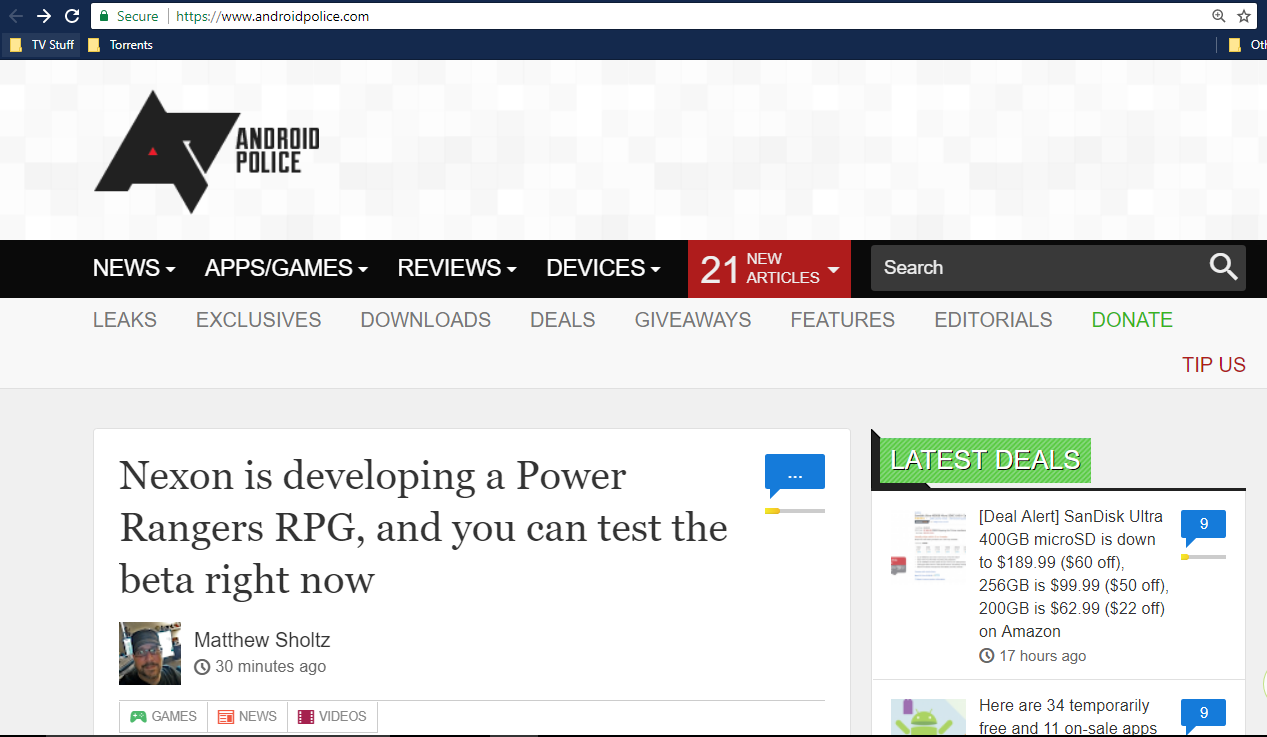Click the VIDEOS tag on the article
The image size is (1267, 737).
[332, 717]
